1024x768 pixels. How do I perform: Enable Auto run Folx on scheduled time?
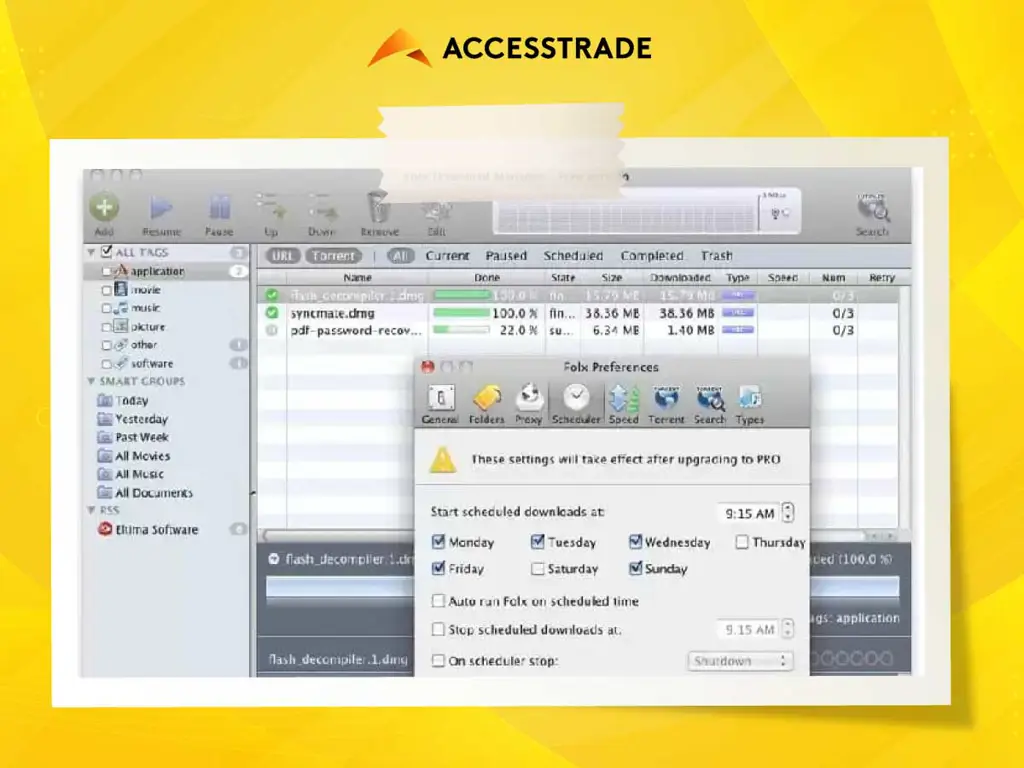[438, 601]
